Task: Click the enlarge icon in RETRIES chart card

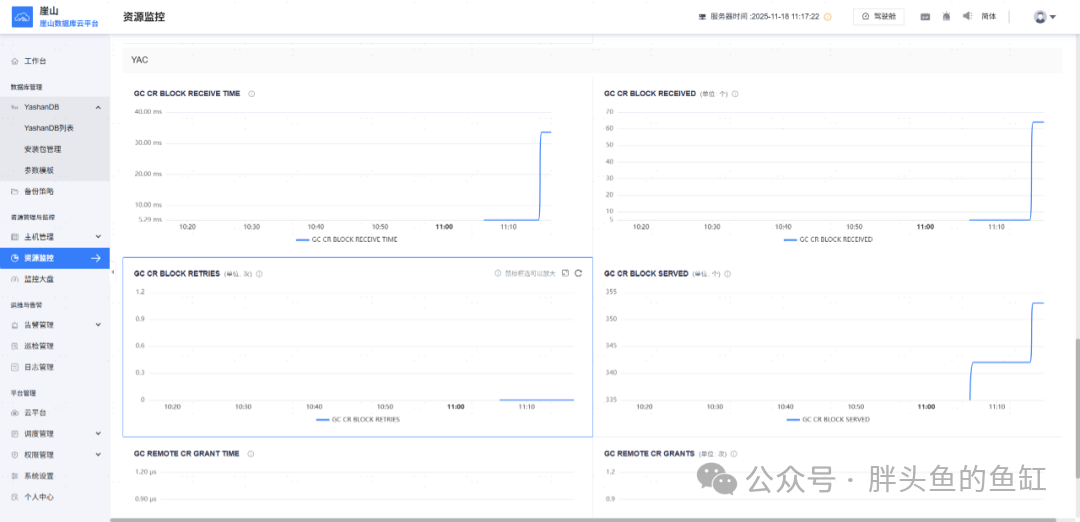Action: pyautogui.click(x=565, y=273)
